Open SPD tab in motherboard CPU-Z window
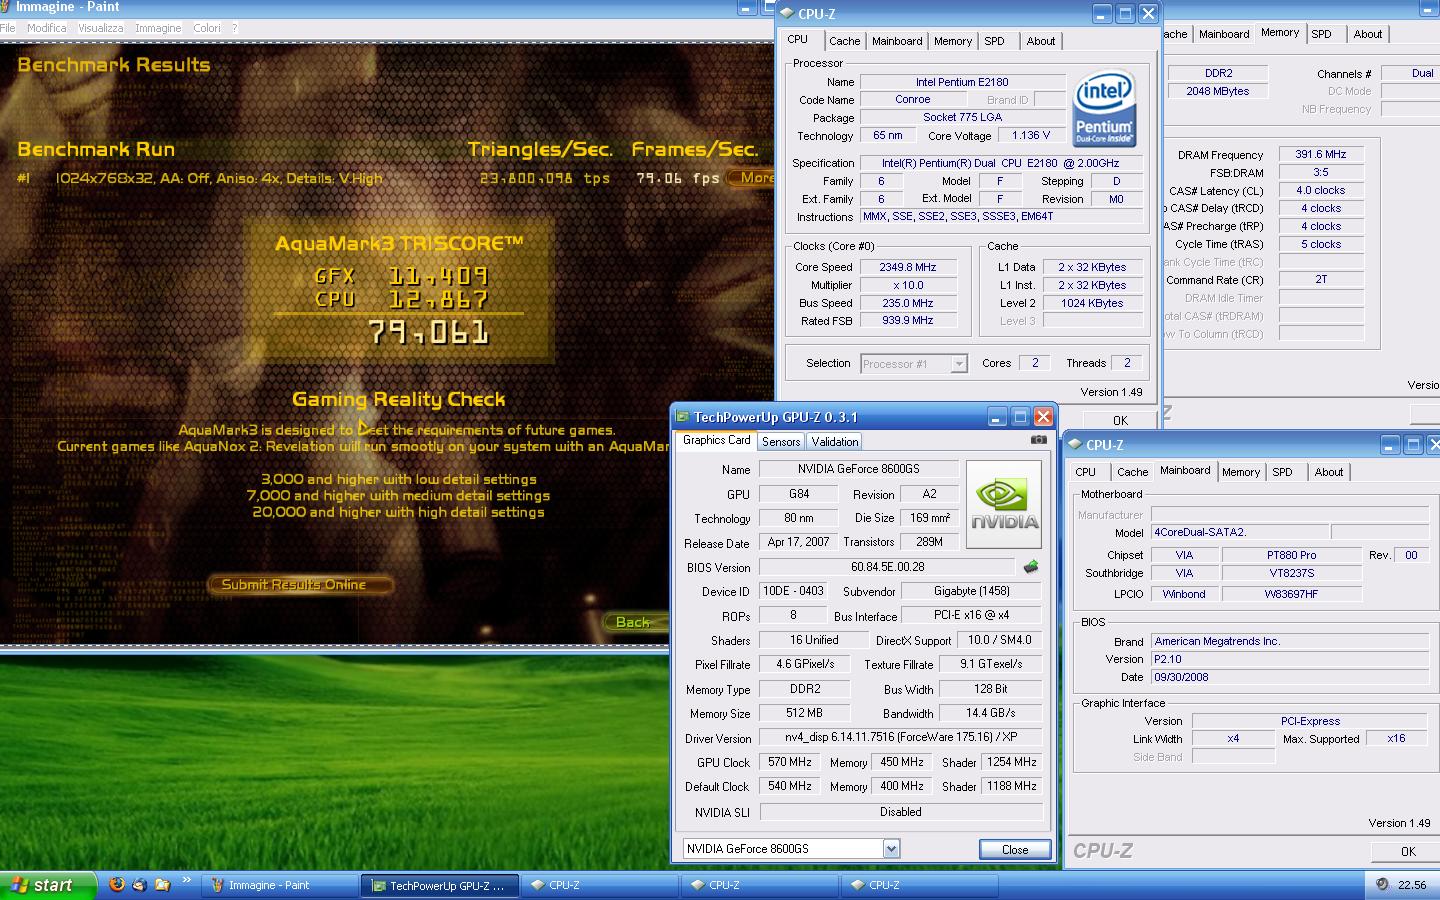Viewport: 1440px width, 900px height. click(1283, 472)
